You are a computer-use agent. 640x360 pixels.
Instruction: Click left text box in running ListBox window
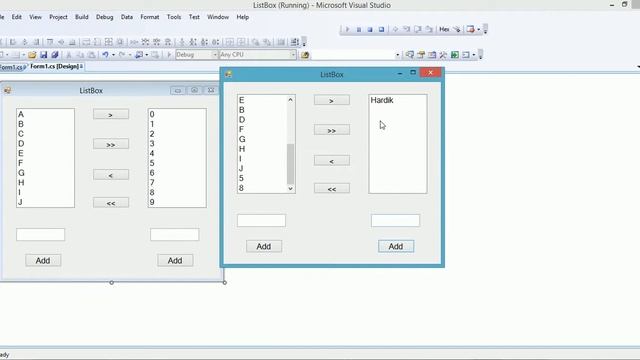261,220
